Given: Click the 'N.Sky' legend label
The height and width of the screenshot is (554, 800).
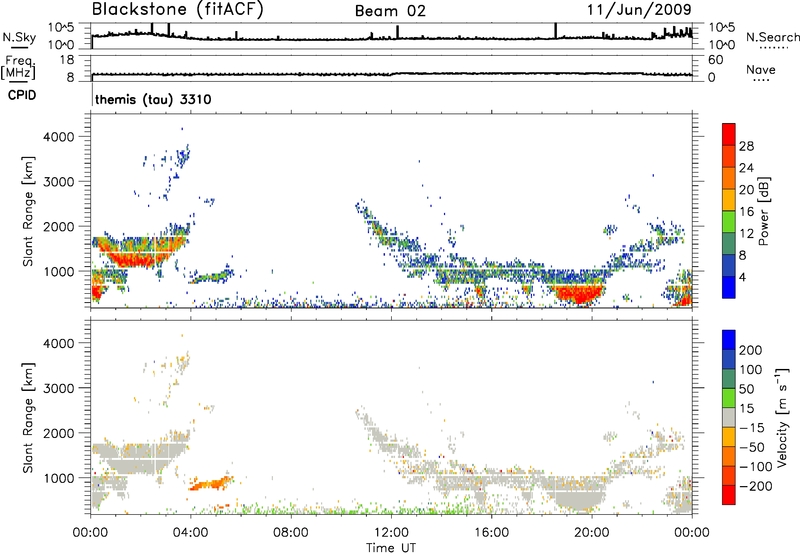Looking at the screenshot, I should coord(19,37).
